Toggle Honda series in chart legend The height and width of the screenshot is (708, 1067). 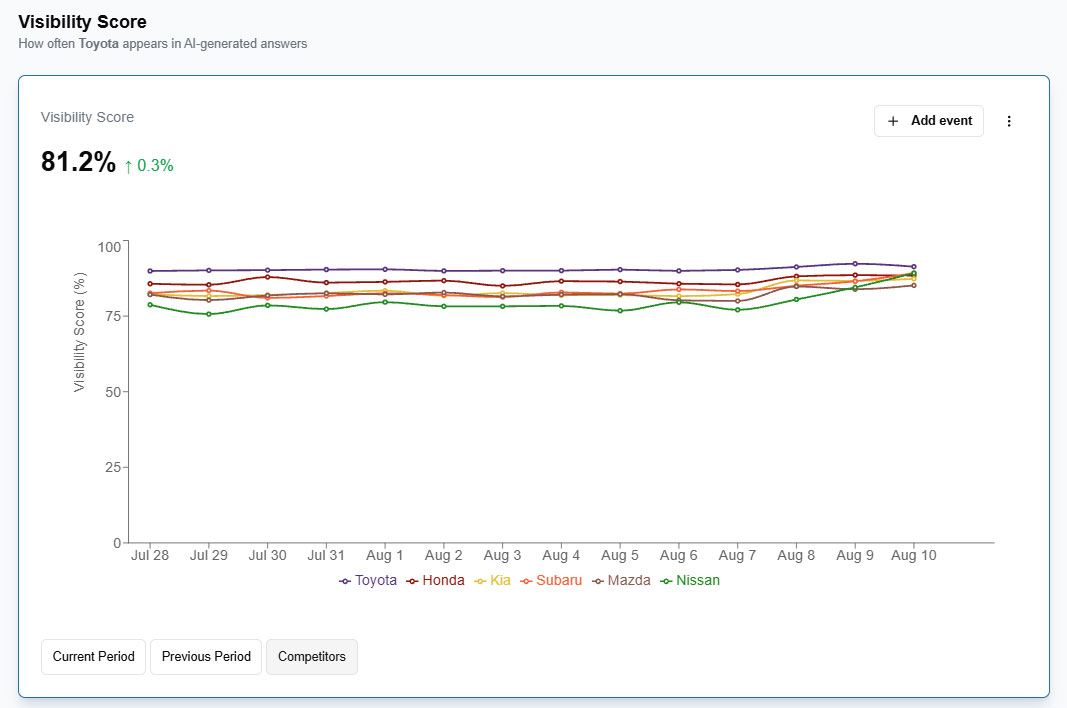click(x=436, y=581)
